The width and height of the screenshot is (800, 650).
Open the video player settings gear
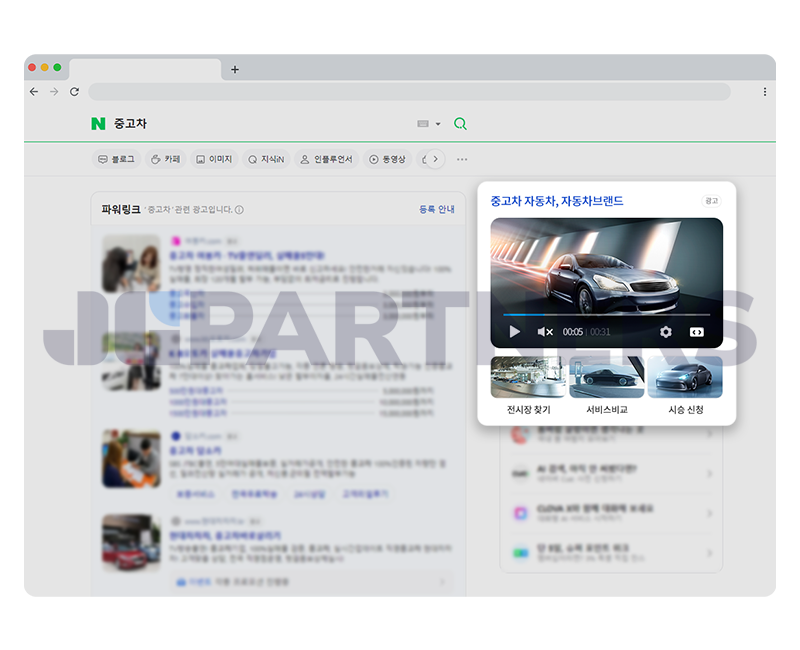pyautogui.click(x=666, y=331)
